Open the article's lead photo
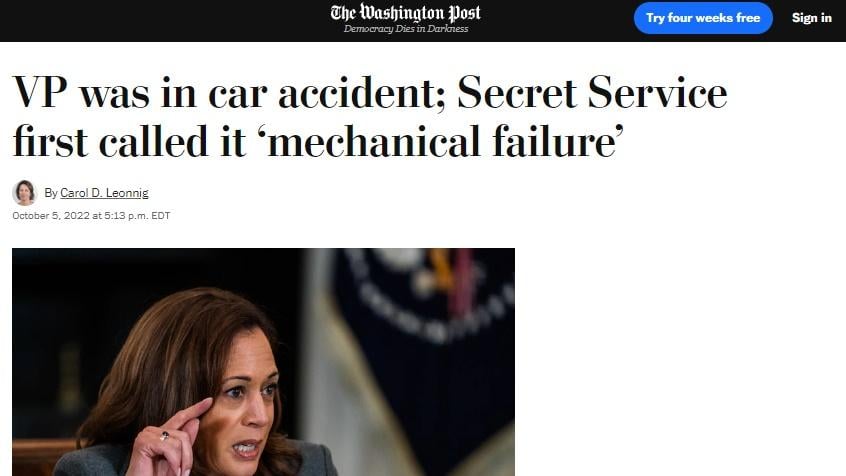This screenshot has width=846, height=476. [x=263, y=361]
